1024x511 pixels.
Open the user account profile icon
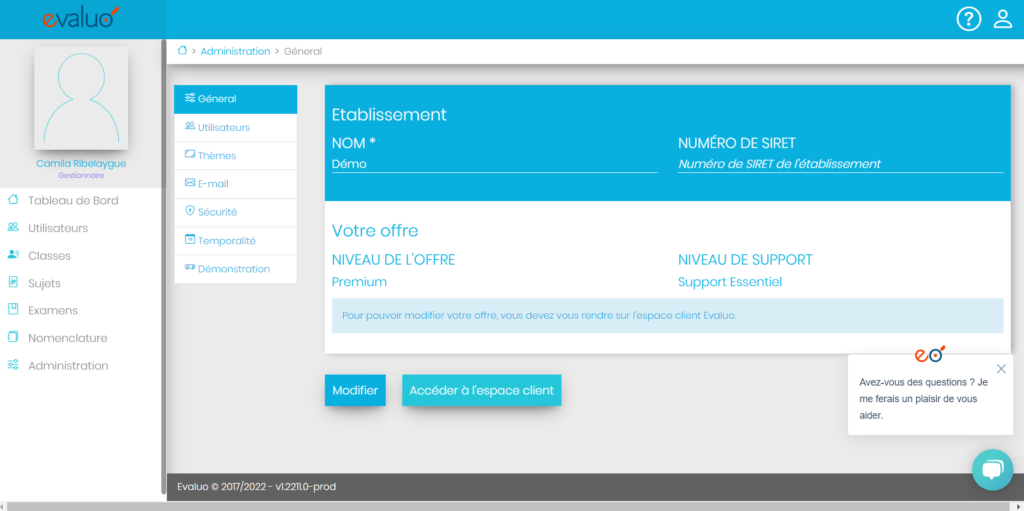(1002, 19)
